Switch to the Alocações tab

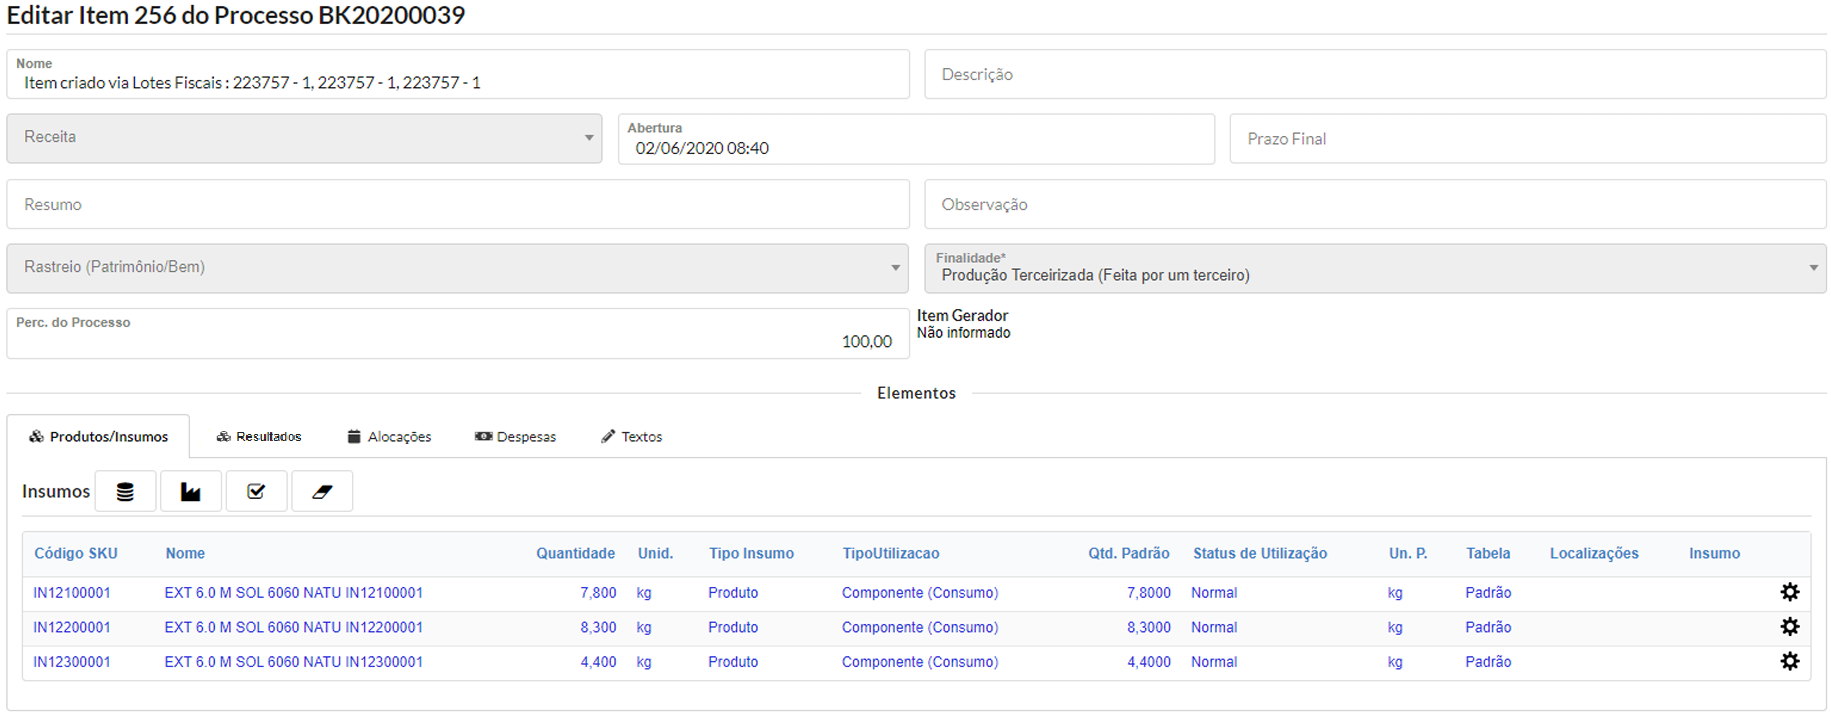click(x=389, y=437)
